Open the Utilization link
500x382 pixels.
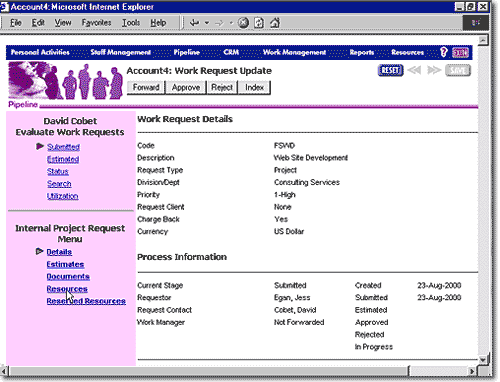click(62, 196)
